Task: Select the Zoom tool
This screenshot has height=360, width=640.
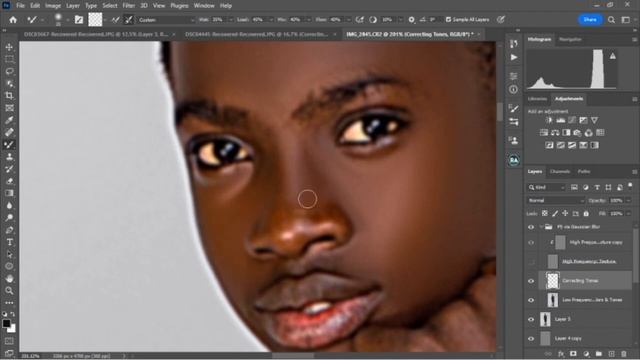Action: 9,291
